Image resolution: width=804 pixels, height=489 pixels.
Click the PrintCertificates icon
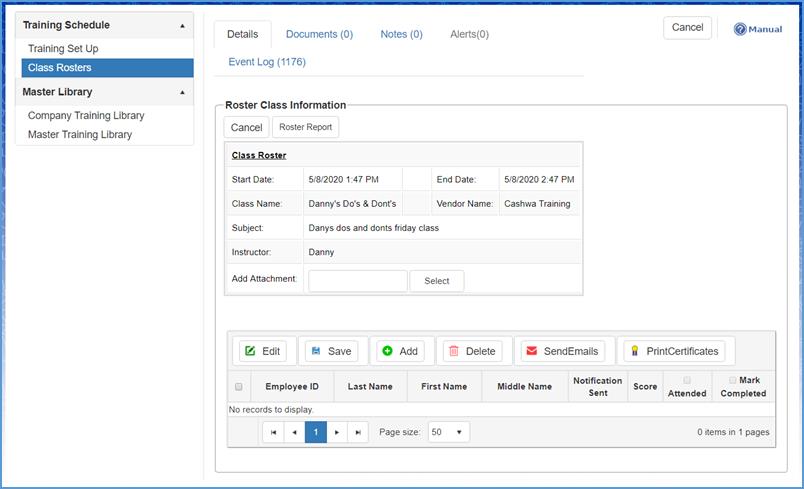[633, 351]
